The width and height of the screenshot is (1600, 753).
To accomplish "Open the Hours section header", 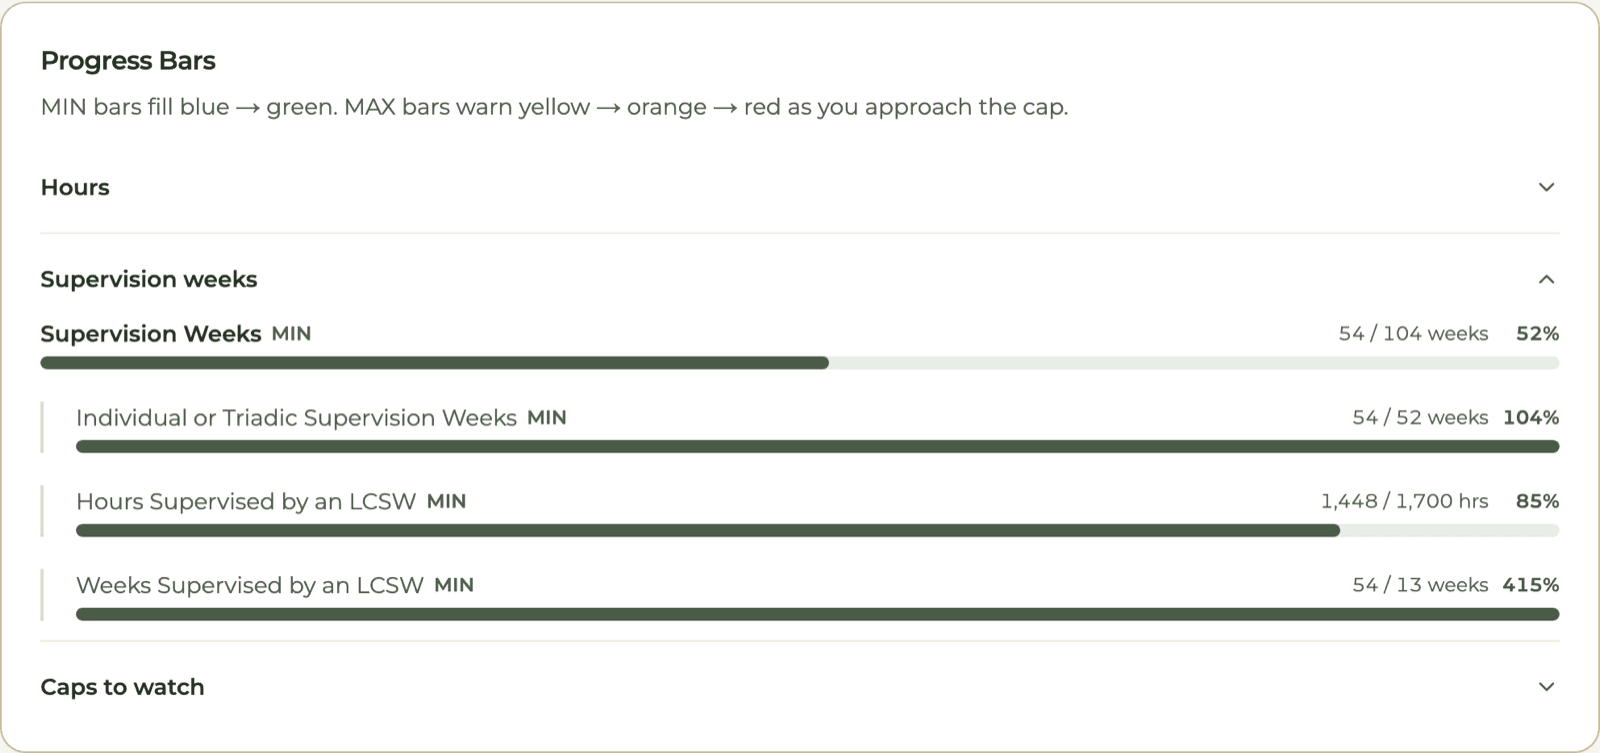I will tap(799, 187).
